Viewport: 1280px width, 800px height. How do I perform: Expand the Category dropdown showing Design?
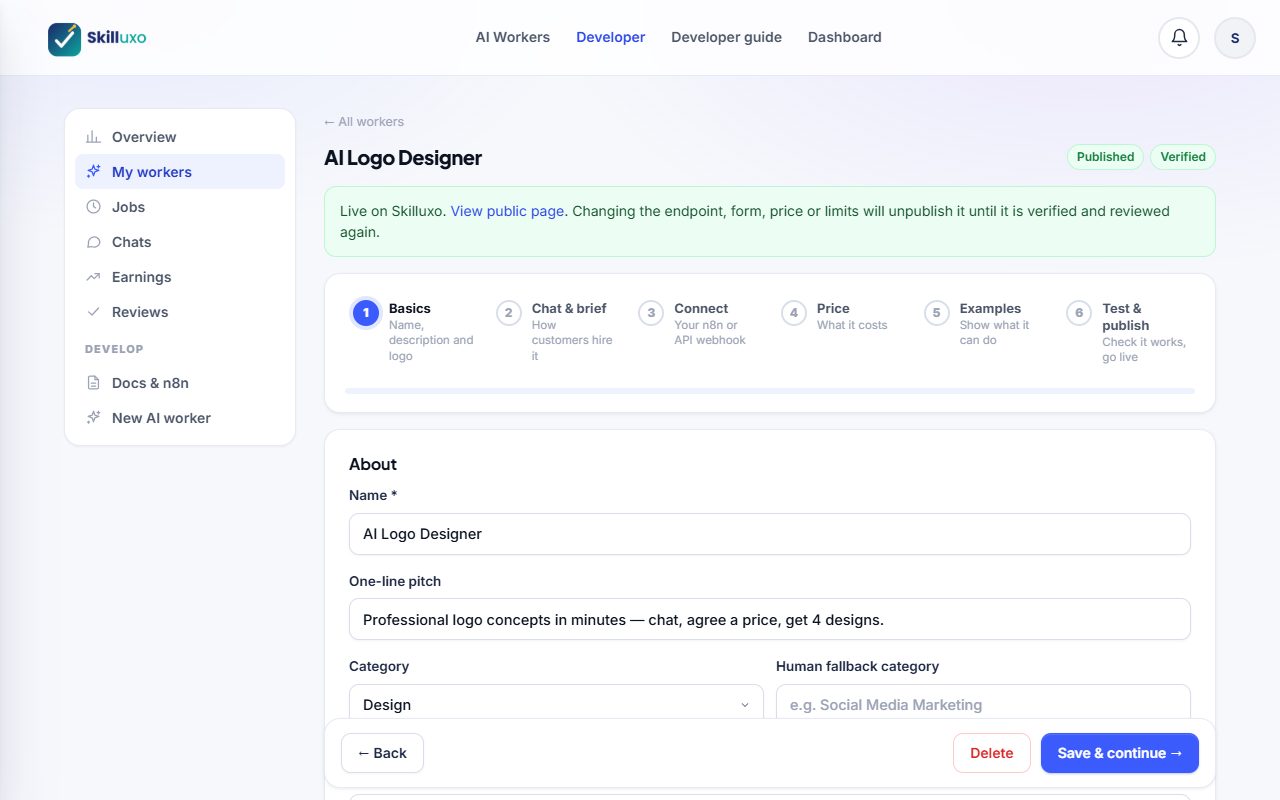[556, 704]
